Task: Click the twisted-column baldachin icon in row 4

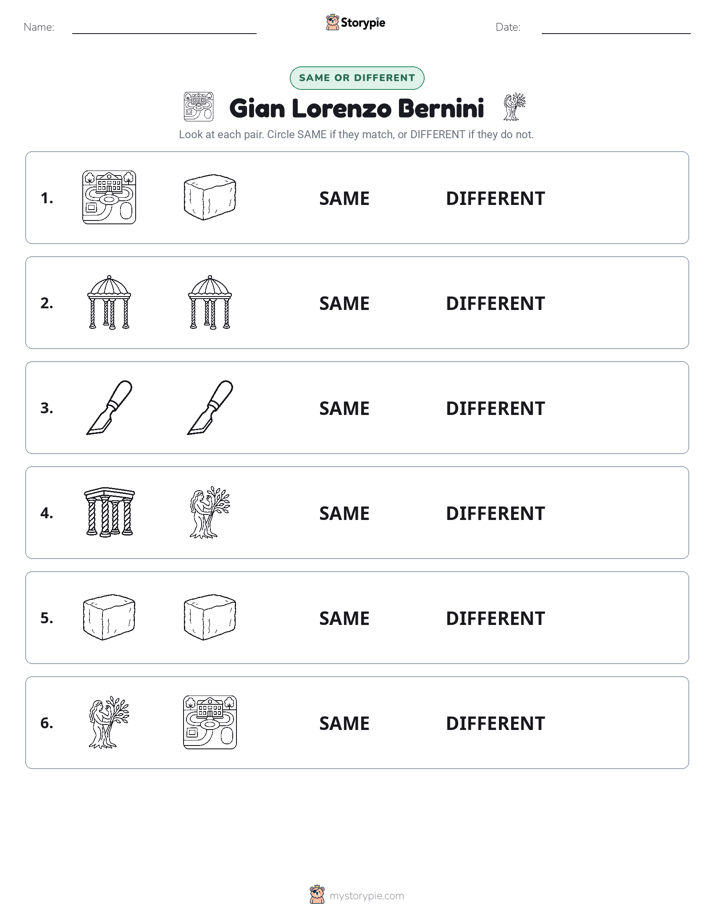Action: 109,512
